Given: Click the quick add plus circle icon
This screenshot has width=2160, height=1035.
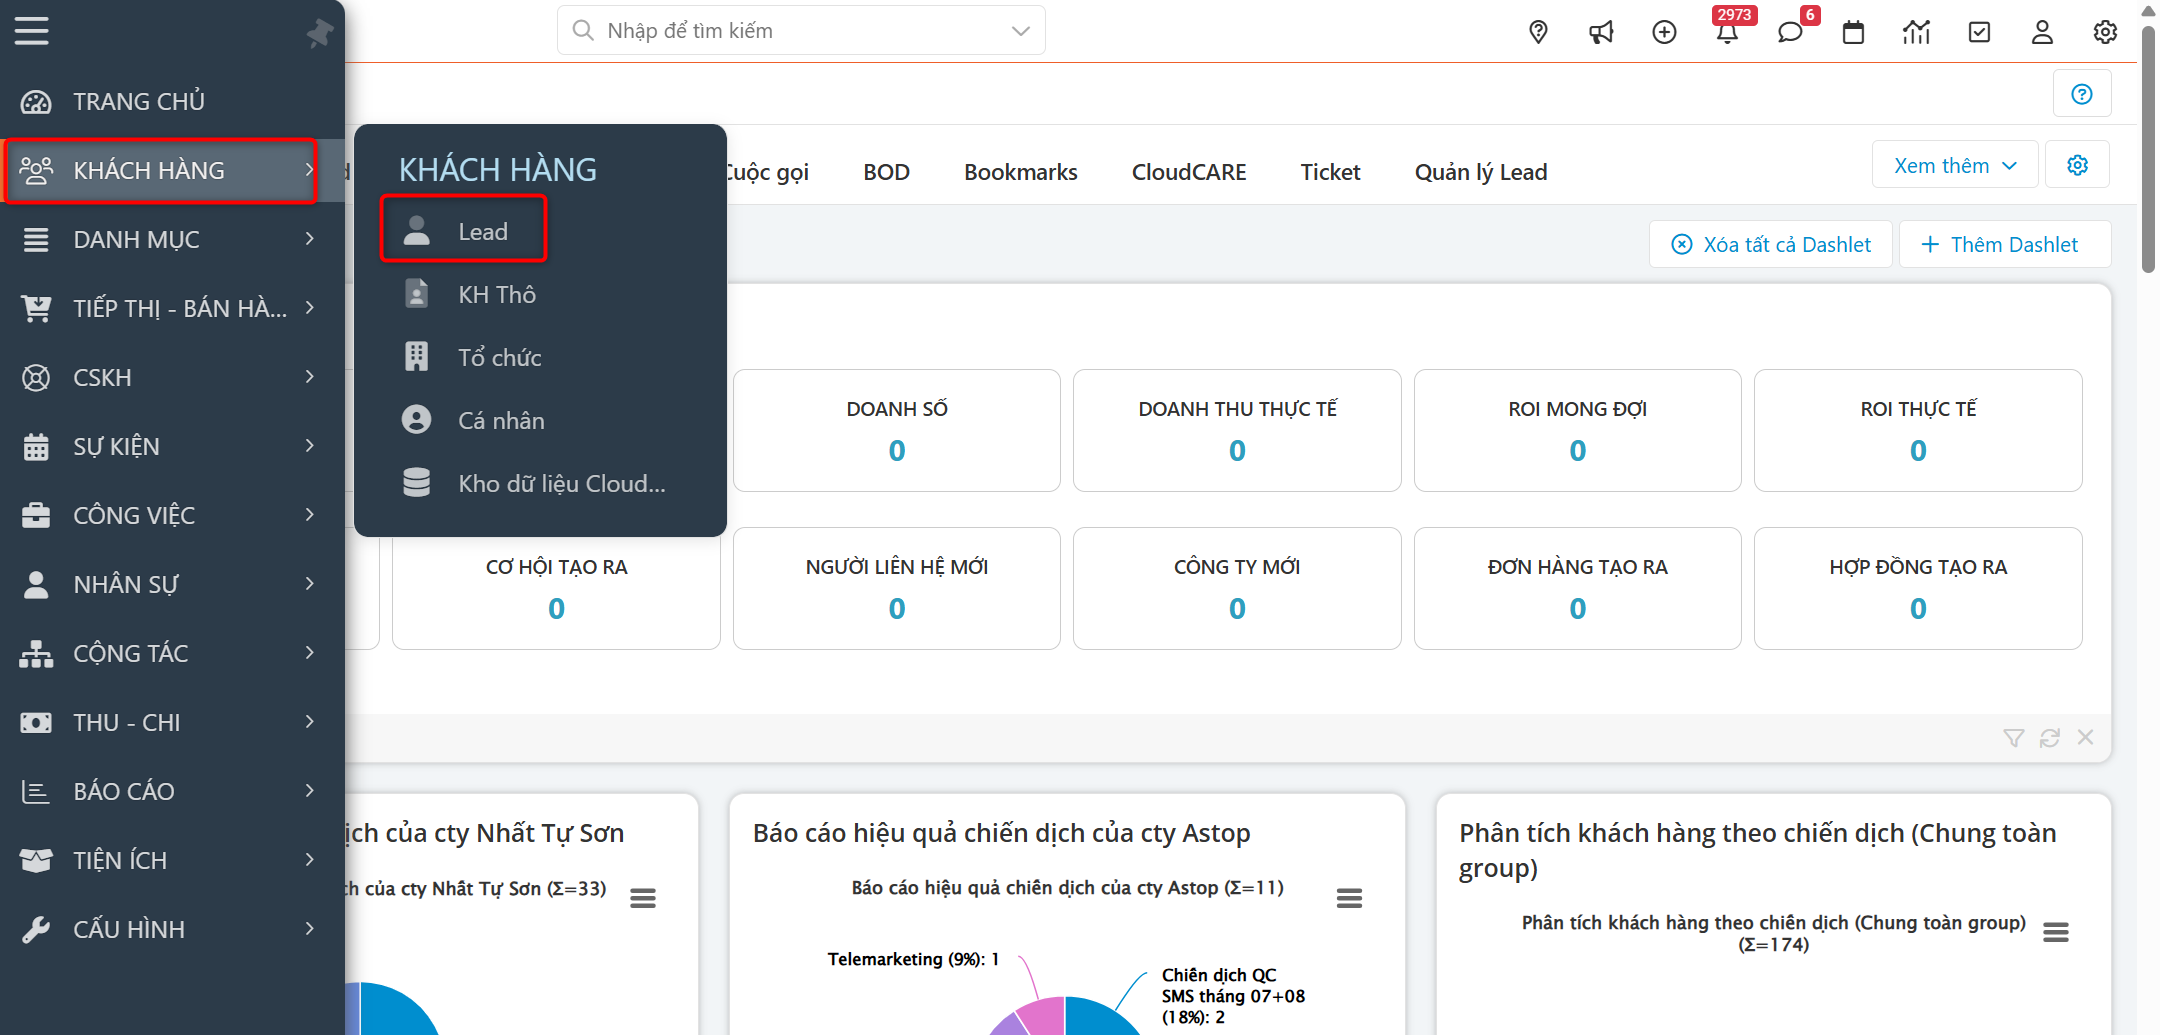Looking at the screenshot, I should pos(1664,32).
